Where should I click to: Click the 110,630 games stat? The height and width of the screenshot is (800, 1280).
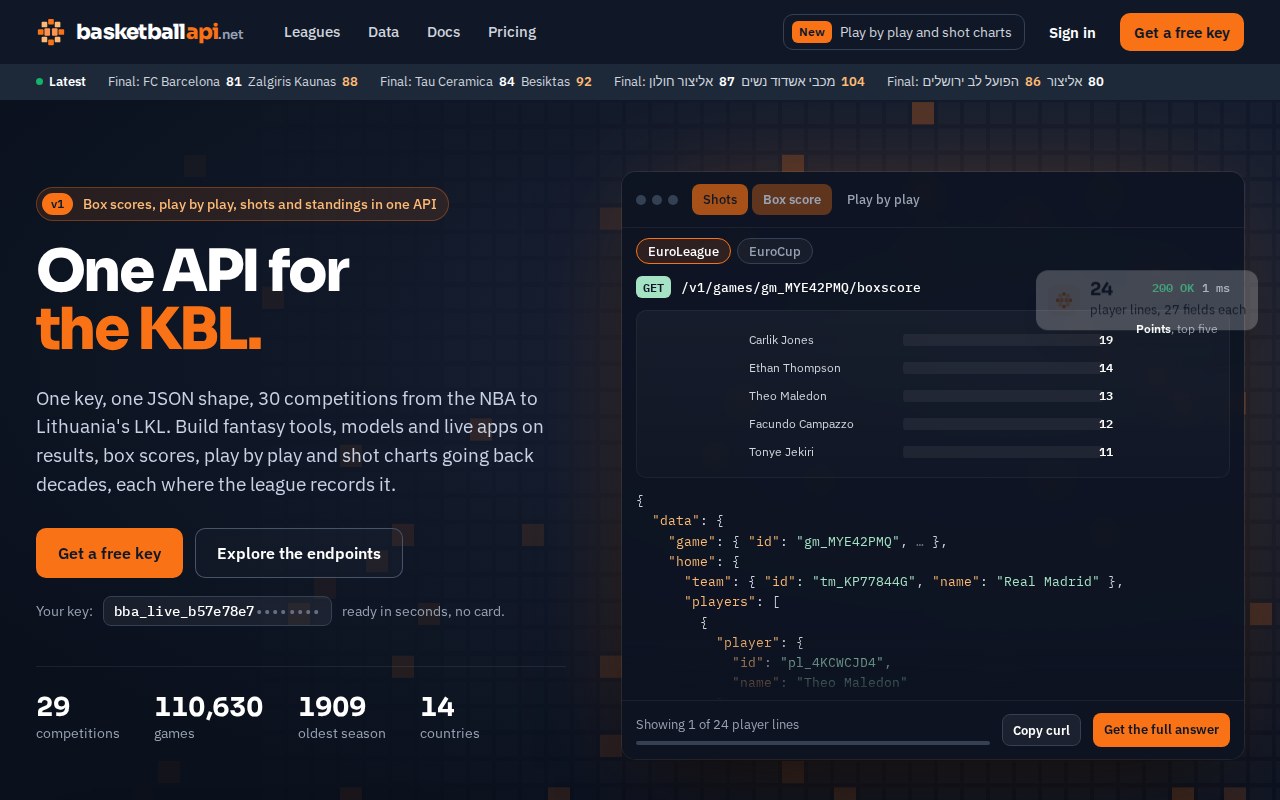[x=208, y=717]
